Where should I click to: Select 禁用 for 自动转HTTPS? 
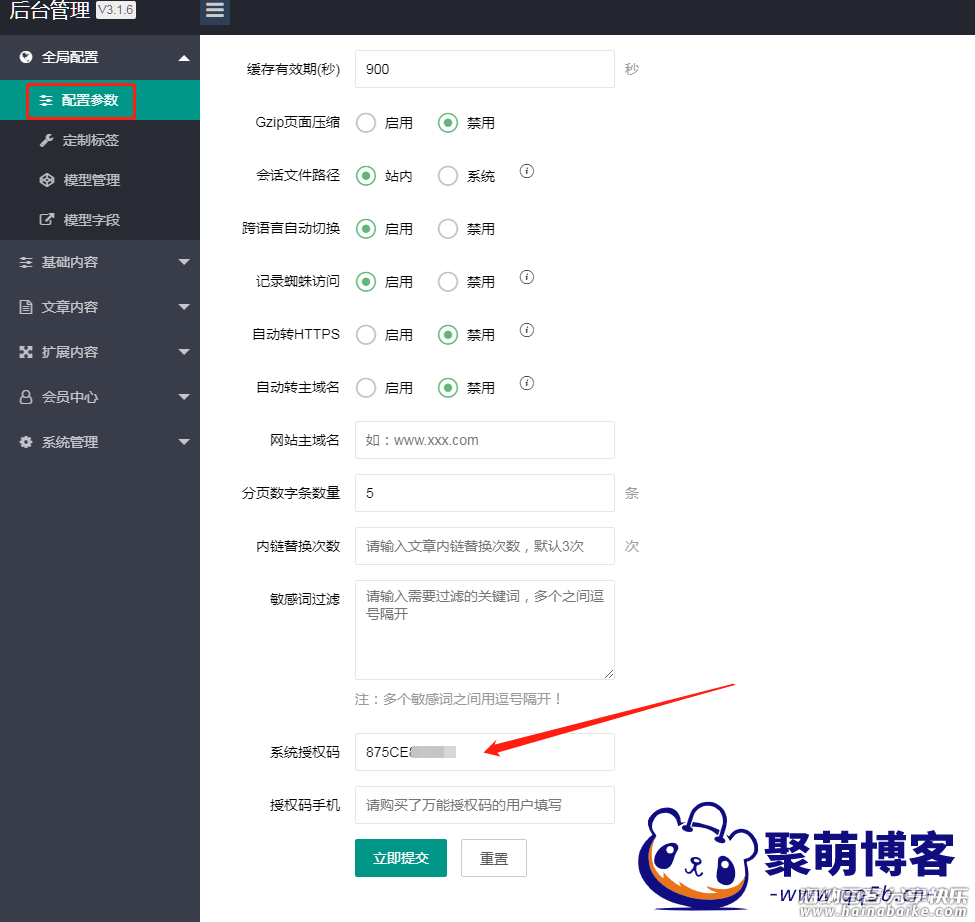(448, 334)
